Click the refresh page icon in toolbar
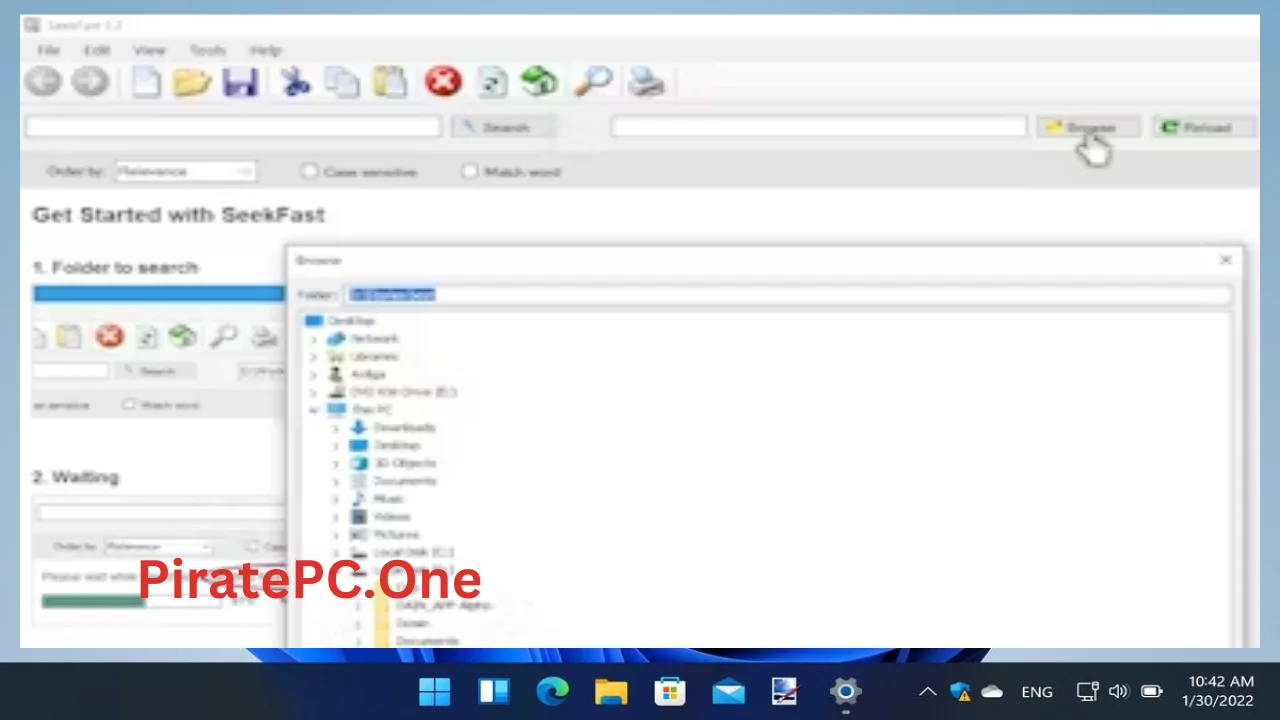 (x=492, y=82)
